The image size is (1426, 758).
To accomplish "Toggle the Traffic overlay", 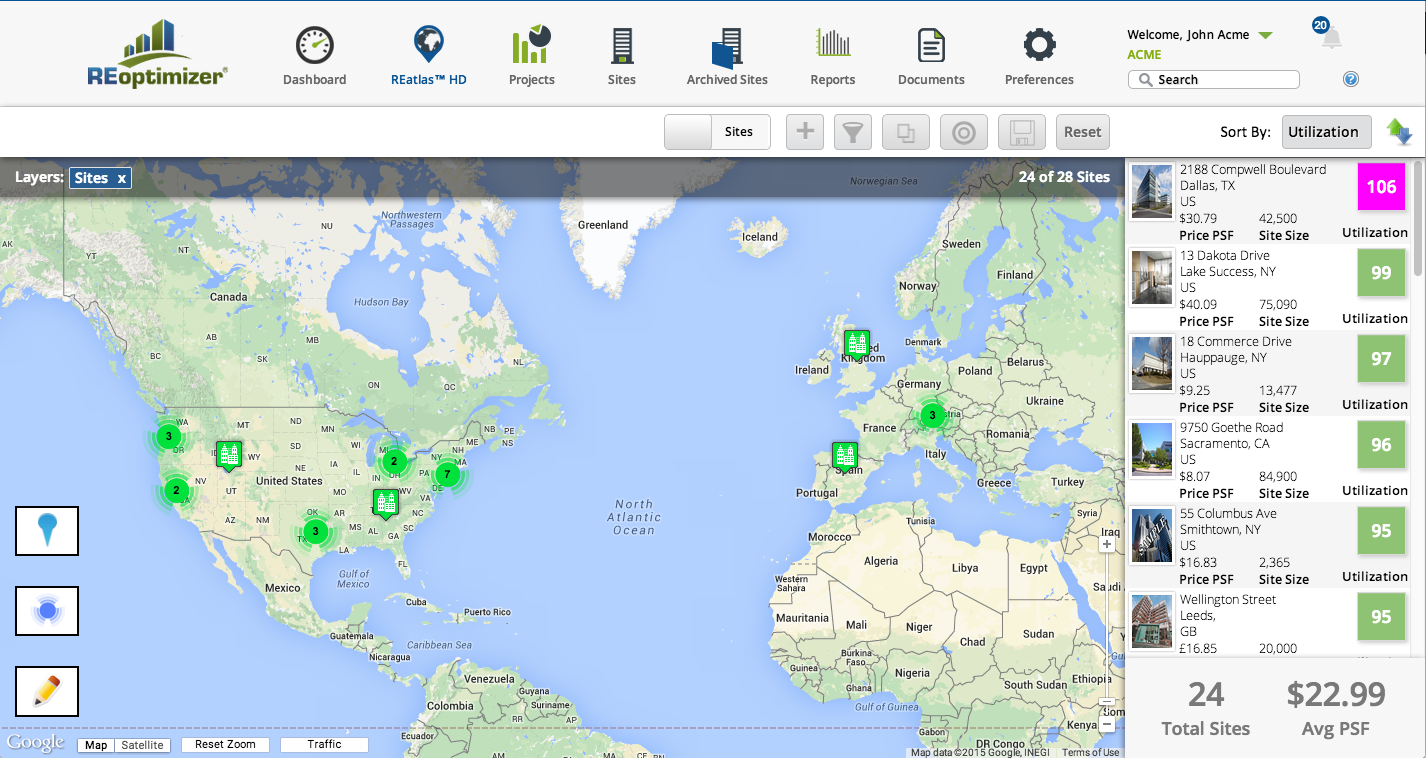I will pyautogui.click(x=324, y=745).
